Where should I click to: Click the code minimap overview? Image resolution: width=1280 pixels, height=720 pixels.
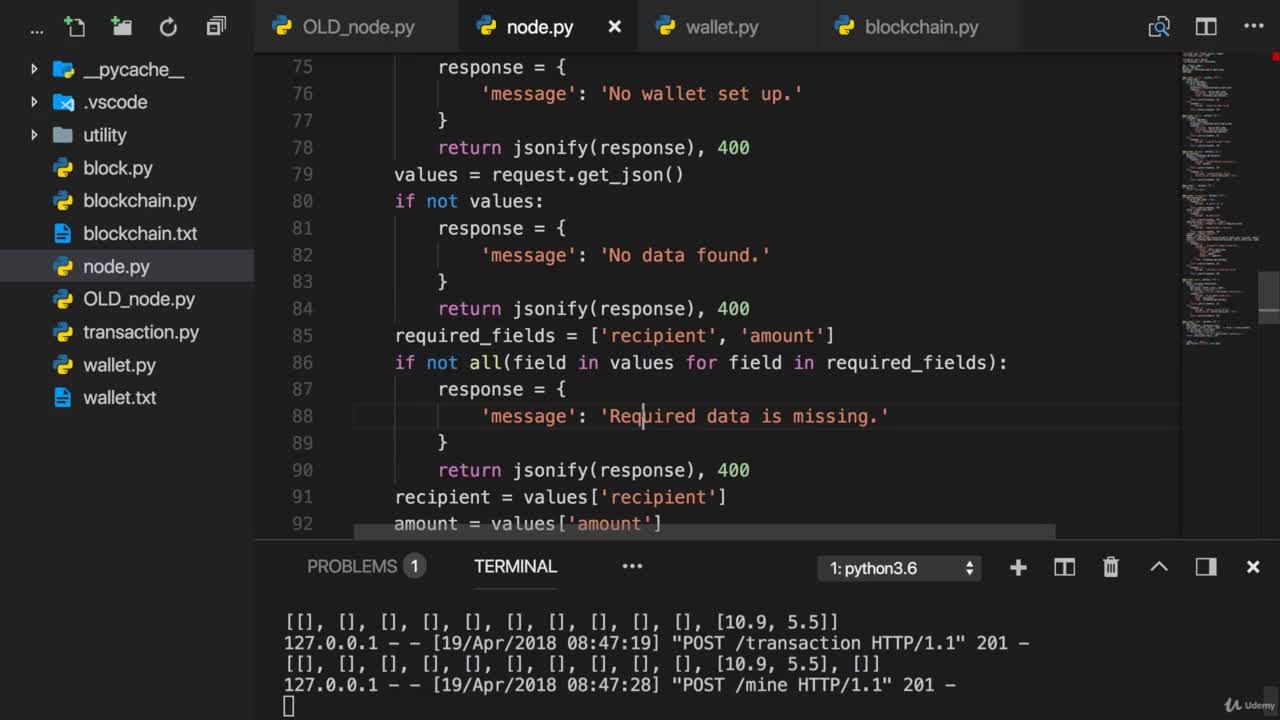pyautogui.click(x=1220, y=198)
